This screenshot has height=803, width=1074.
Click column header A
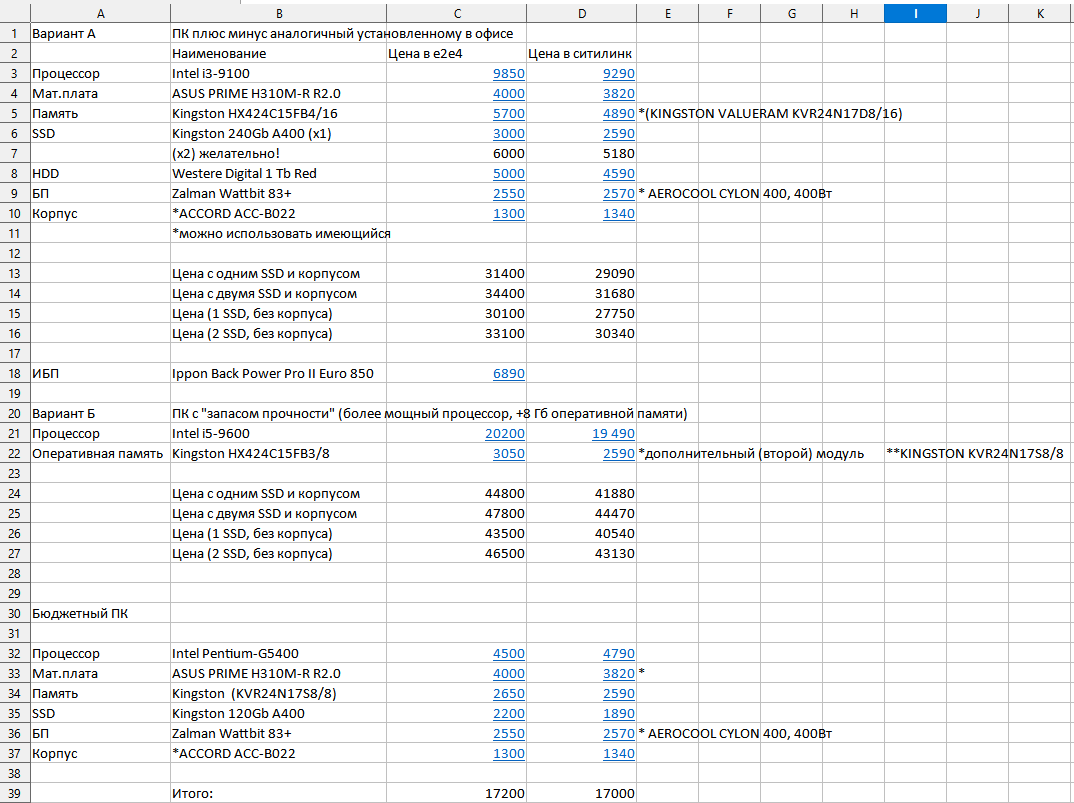[99, 13]
